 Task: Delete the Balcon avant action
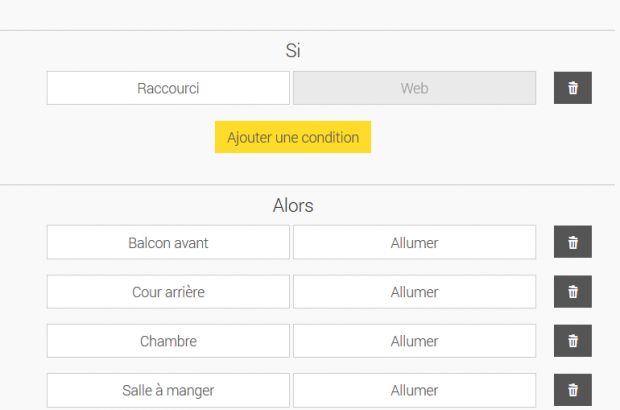click(573, 242)
